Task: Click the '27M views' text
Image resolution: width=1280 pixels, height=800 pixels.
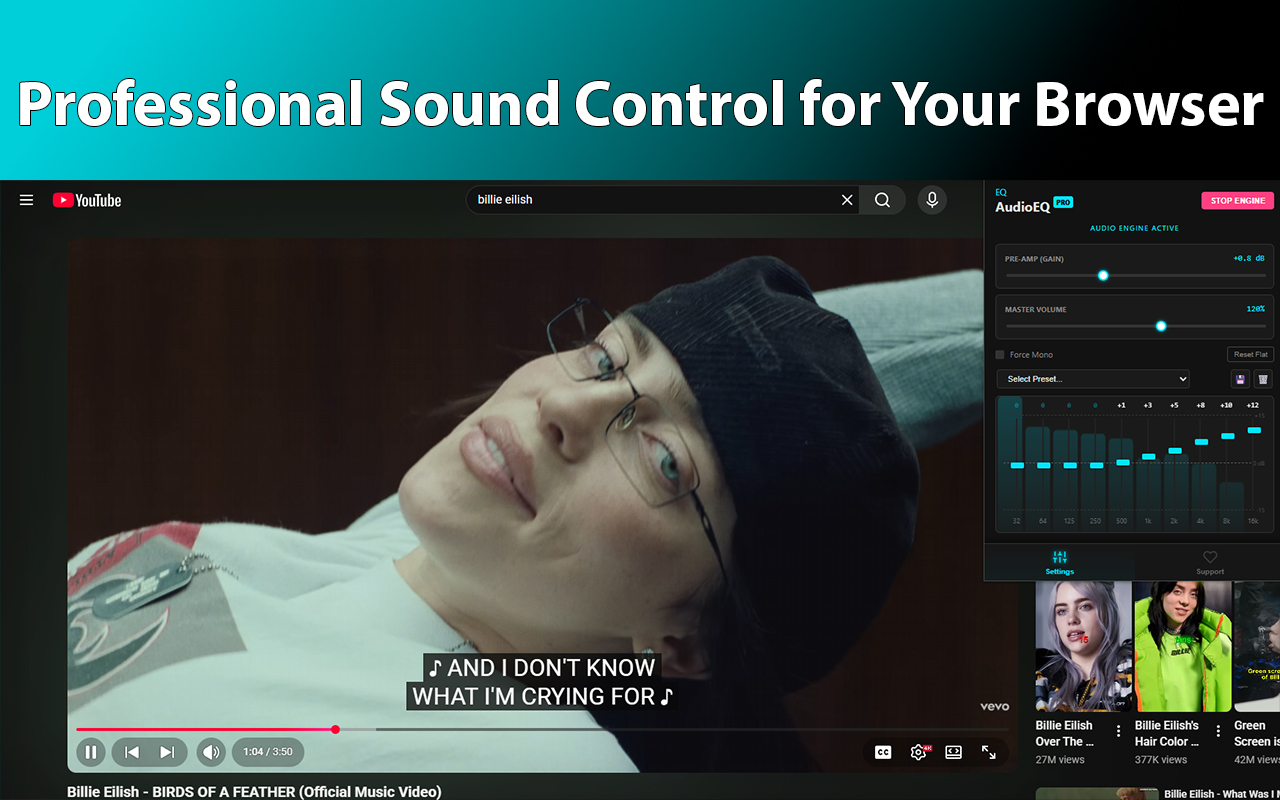Action: pyautogui.click(x=1060, y=760)
